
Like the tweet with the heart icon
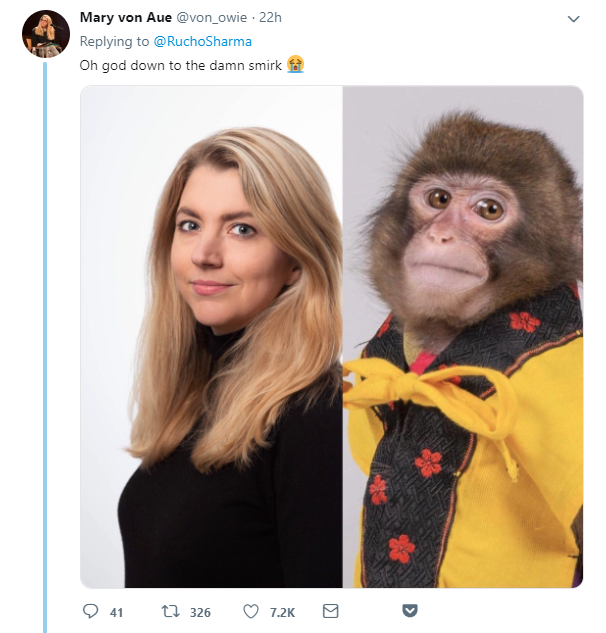pos(251,611)
